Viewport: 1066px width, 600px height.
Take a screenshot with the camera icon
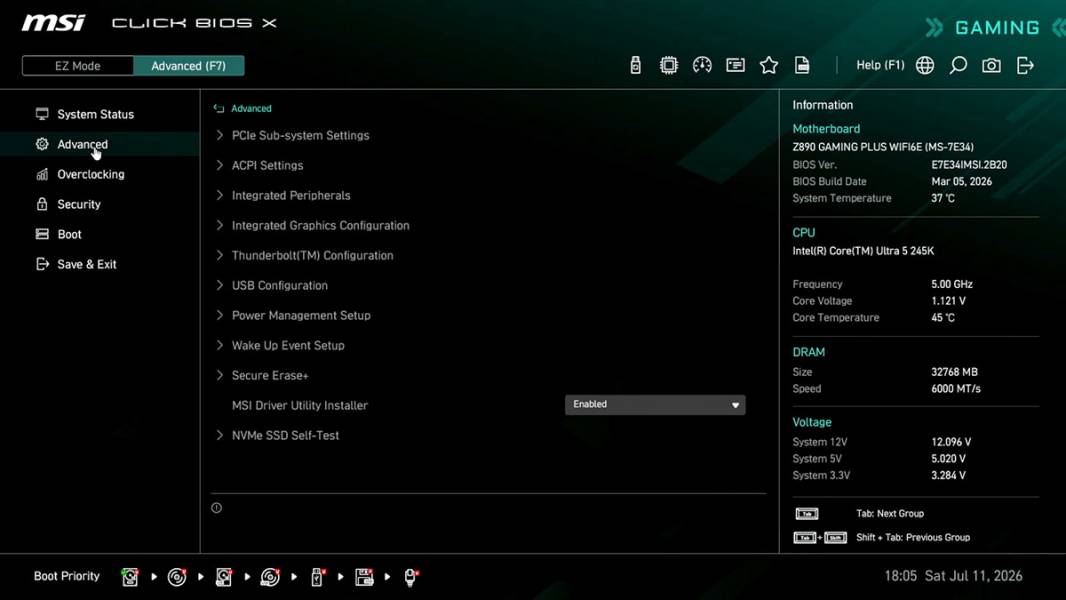pyautogui.click(x=991, y=65)
